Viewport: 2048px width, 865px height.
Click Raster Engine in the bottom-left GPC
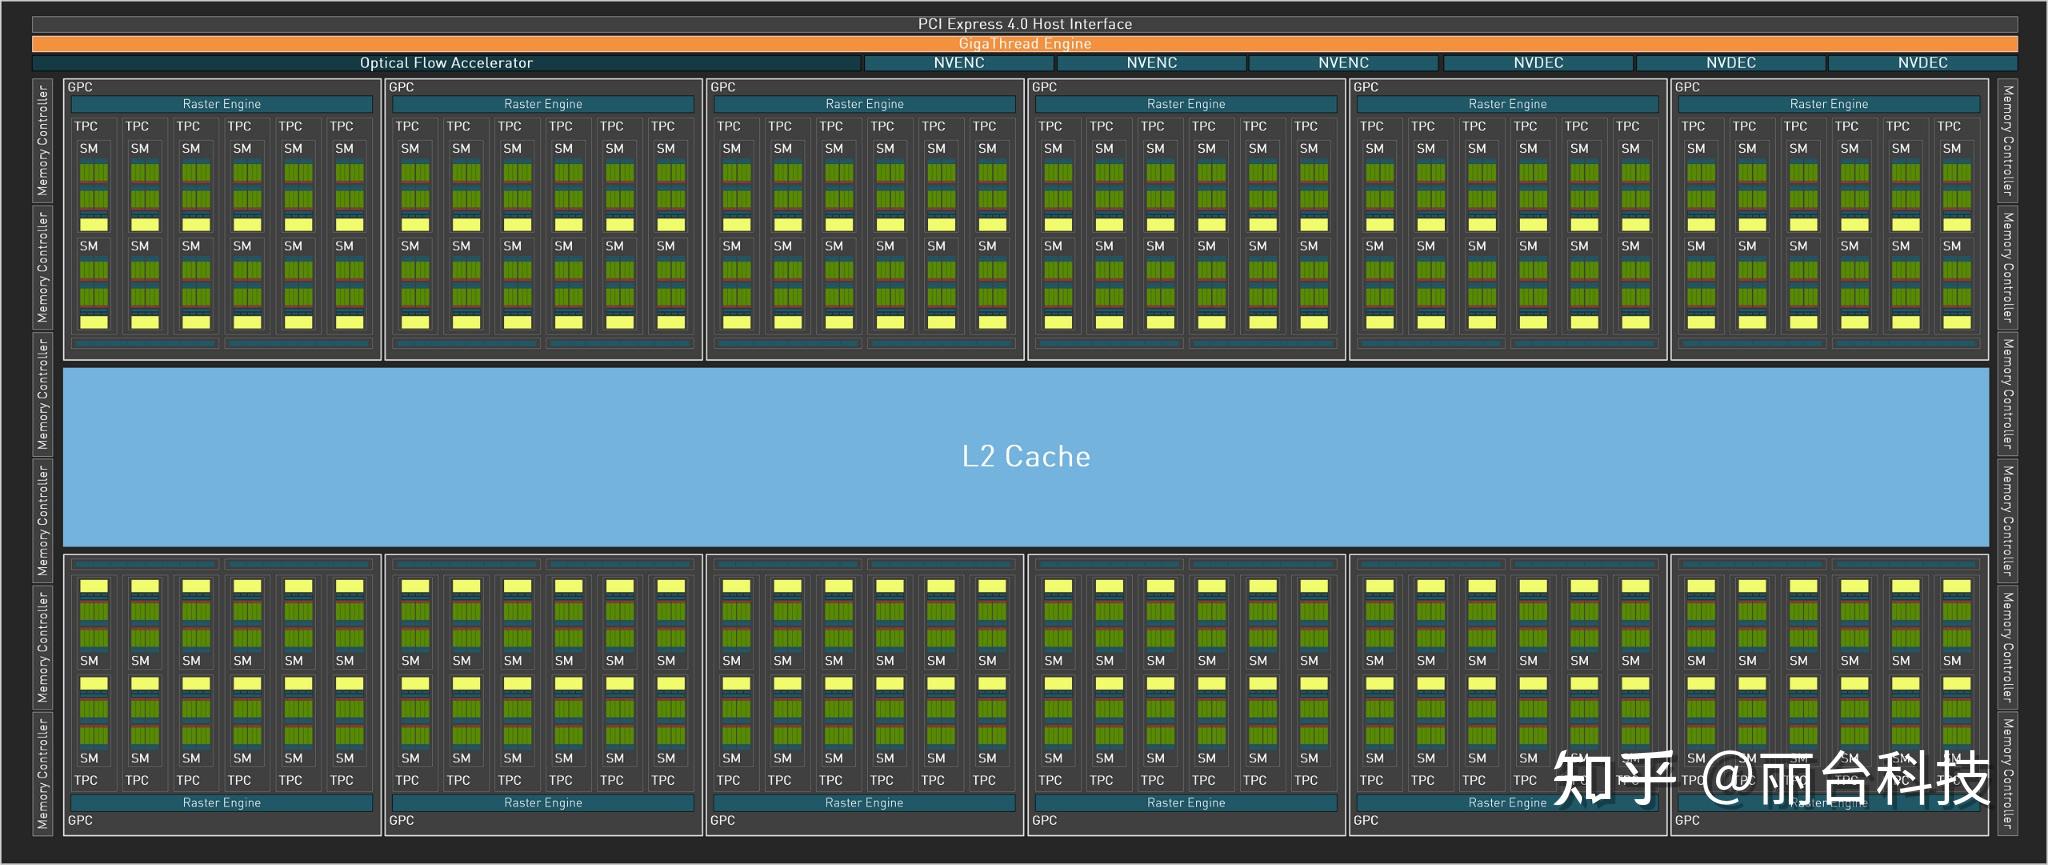coord(221,803)
